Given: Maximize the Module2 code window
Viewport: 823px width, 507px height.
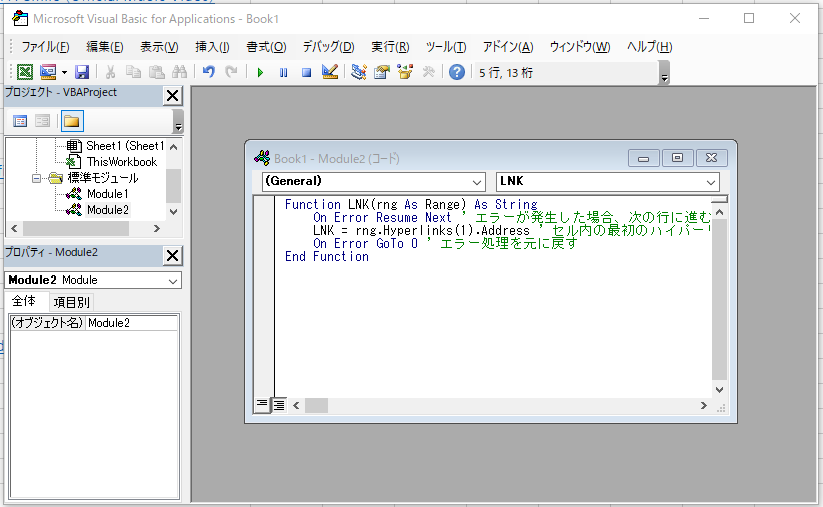Looking at the screenshot, I should click(x=678, y=158).
